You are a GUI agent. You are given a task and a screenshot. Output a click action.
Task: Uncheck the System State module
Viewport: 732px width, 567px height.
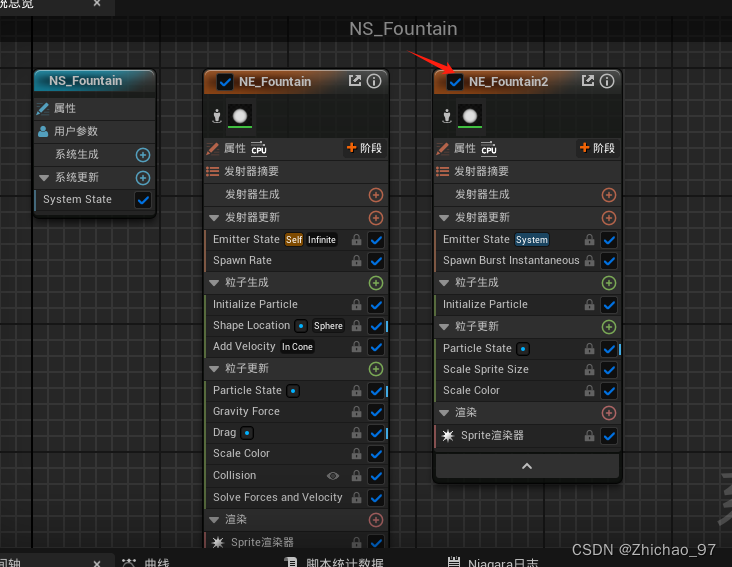point(143,200)
